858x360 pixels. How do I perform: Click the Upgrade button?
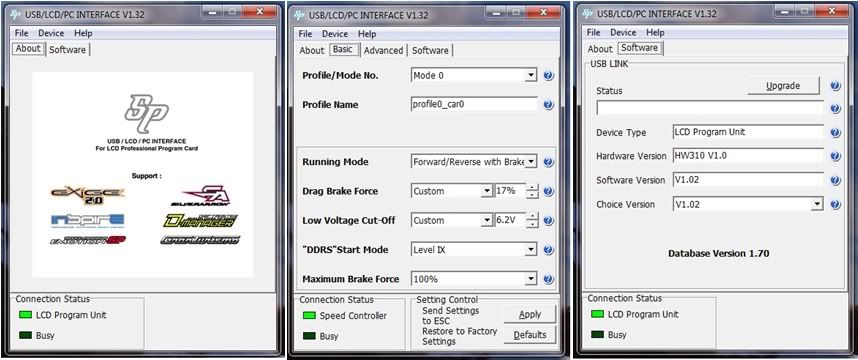[783, 86]
